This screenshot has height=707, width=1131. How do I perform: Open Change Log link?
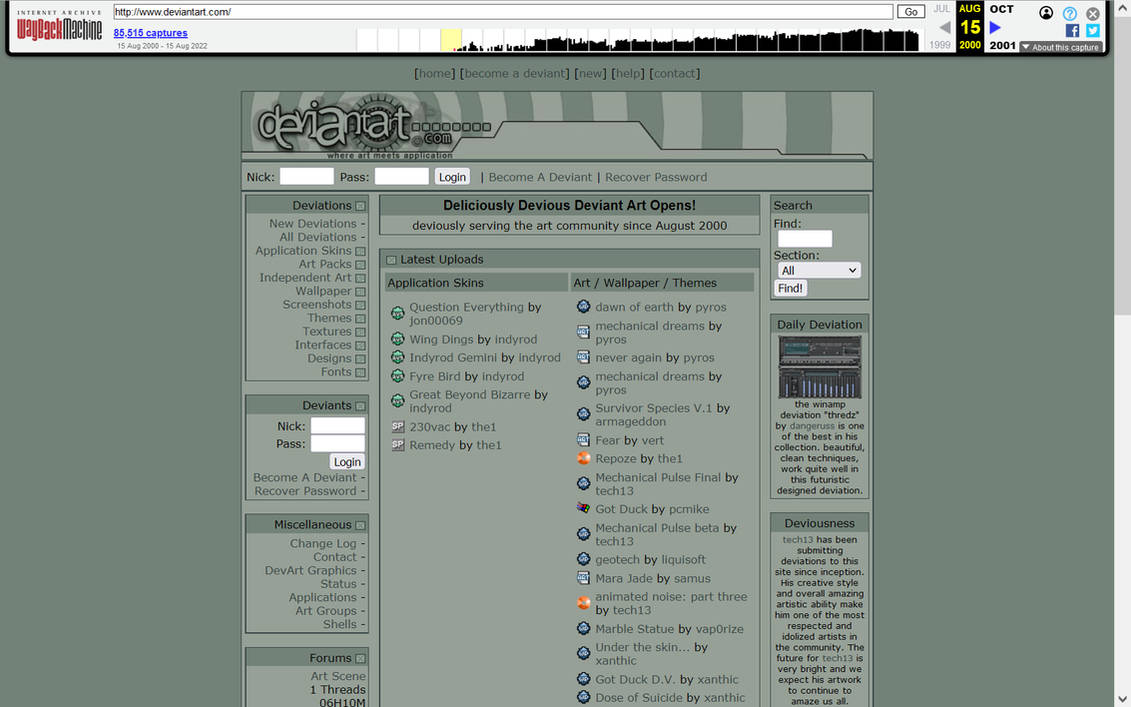323,543
